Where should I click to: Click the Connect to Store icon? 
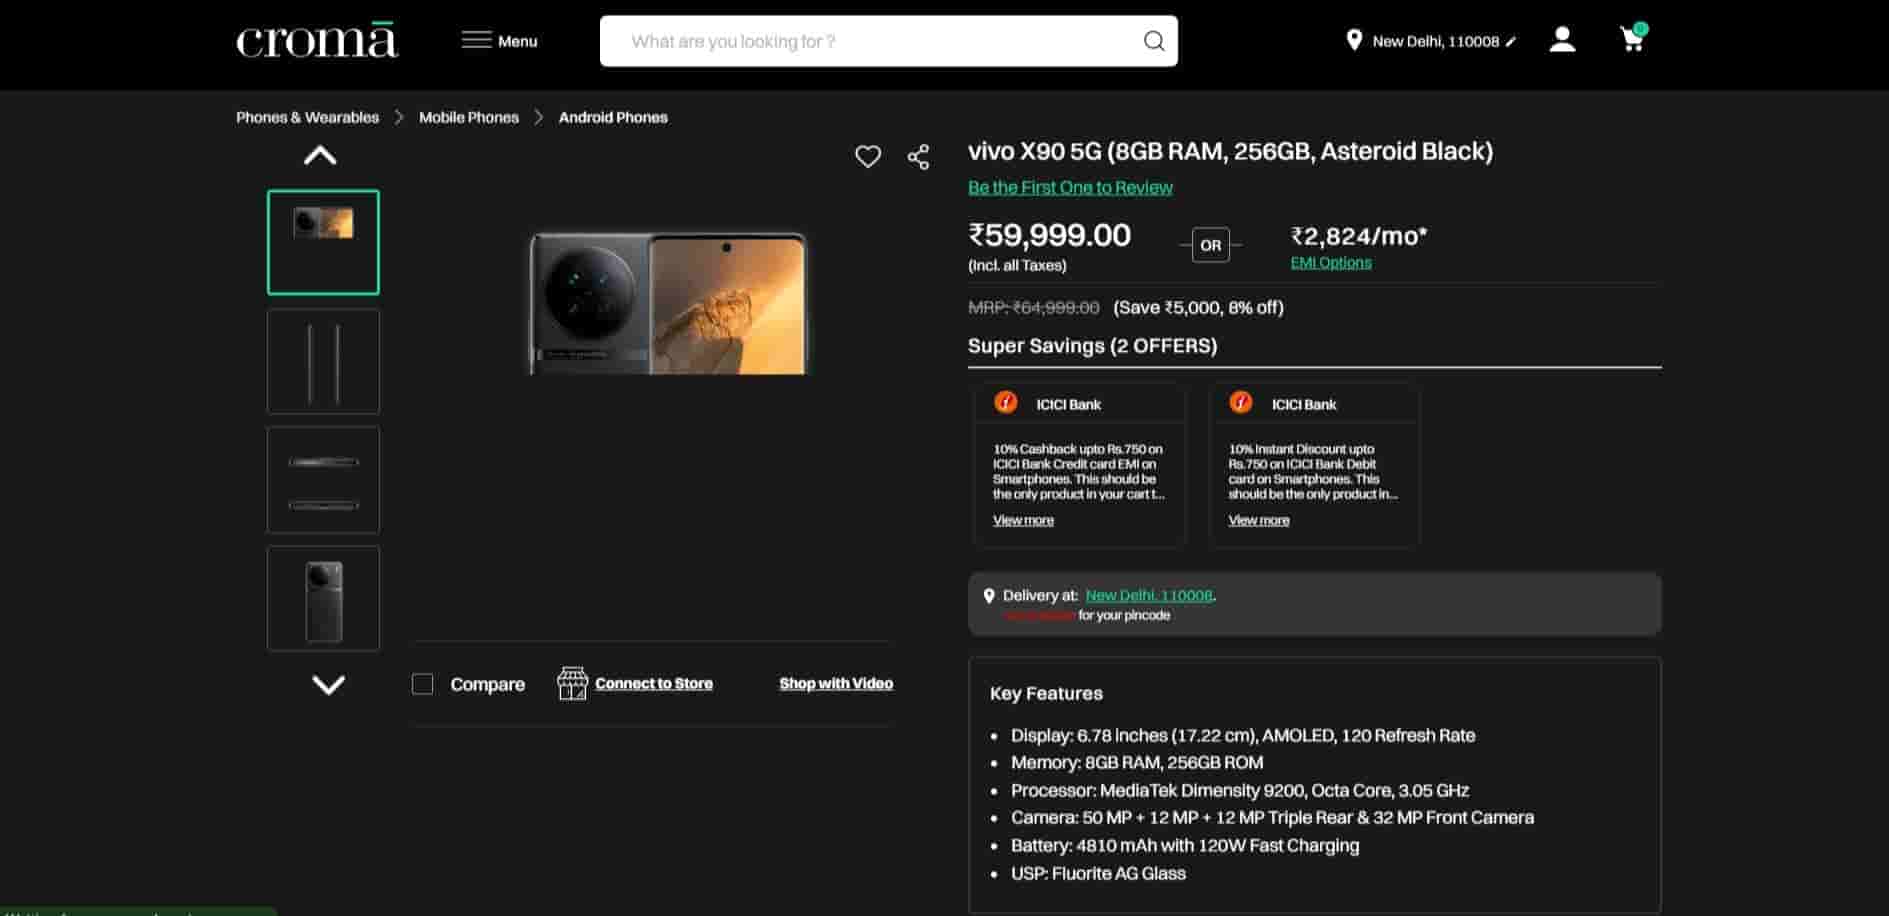pos(573,684)
